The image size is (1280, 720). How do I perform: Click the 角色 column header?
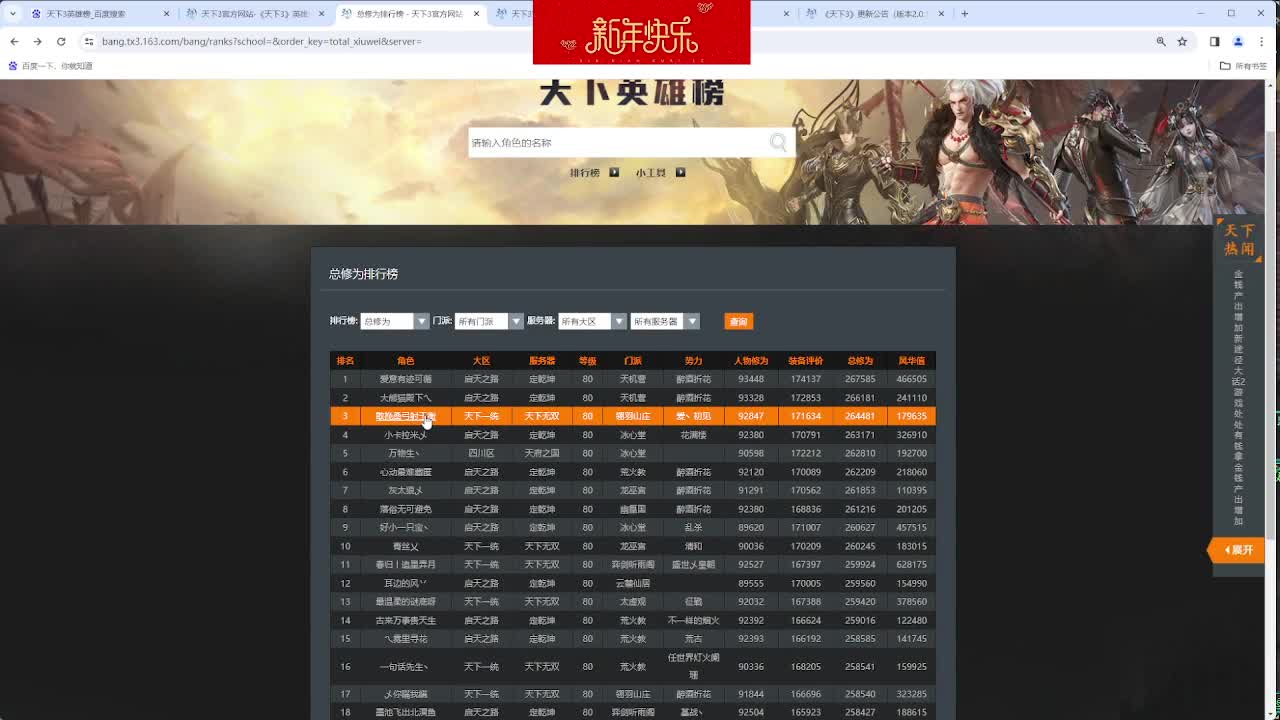[x=405, y=361]
